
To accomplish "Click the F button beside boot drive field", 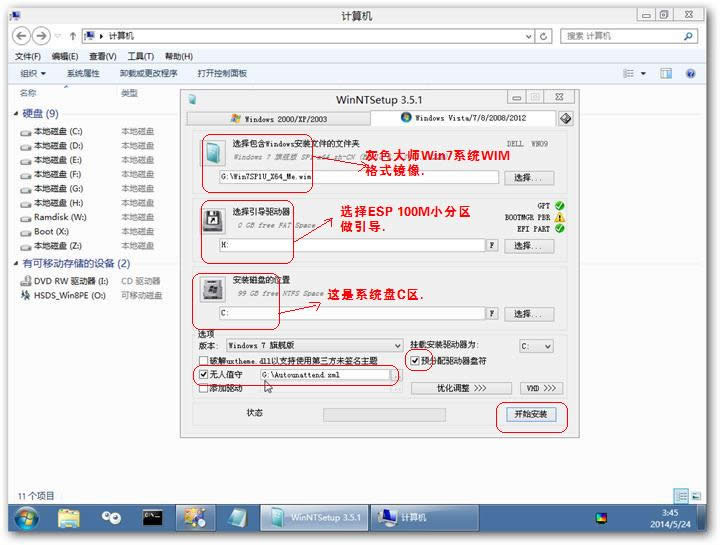I will [491, 245].
